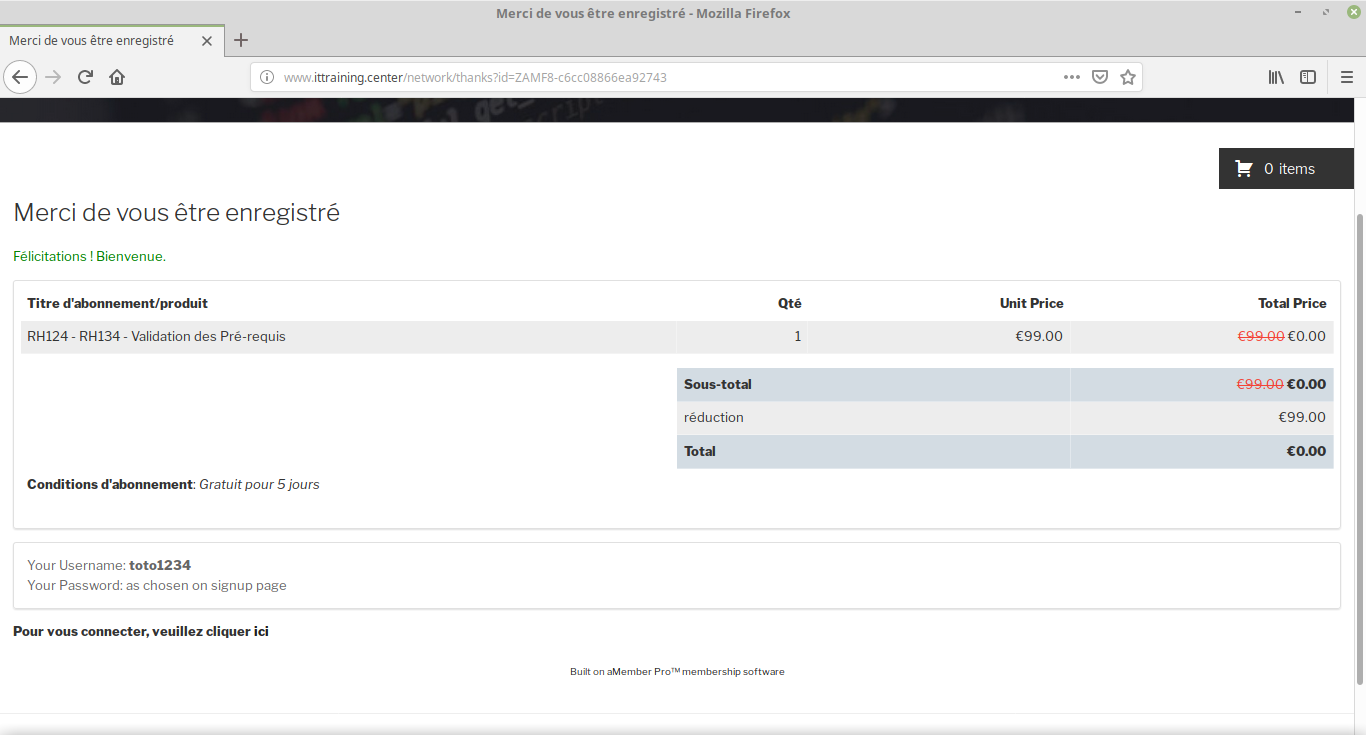Reload the current page
Screen dimensions: 1366x735
pos(85,77)
